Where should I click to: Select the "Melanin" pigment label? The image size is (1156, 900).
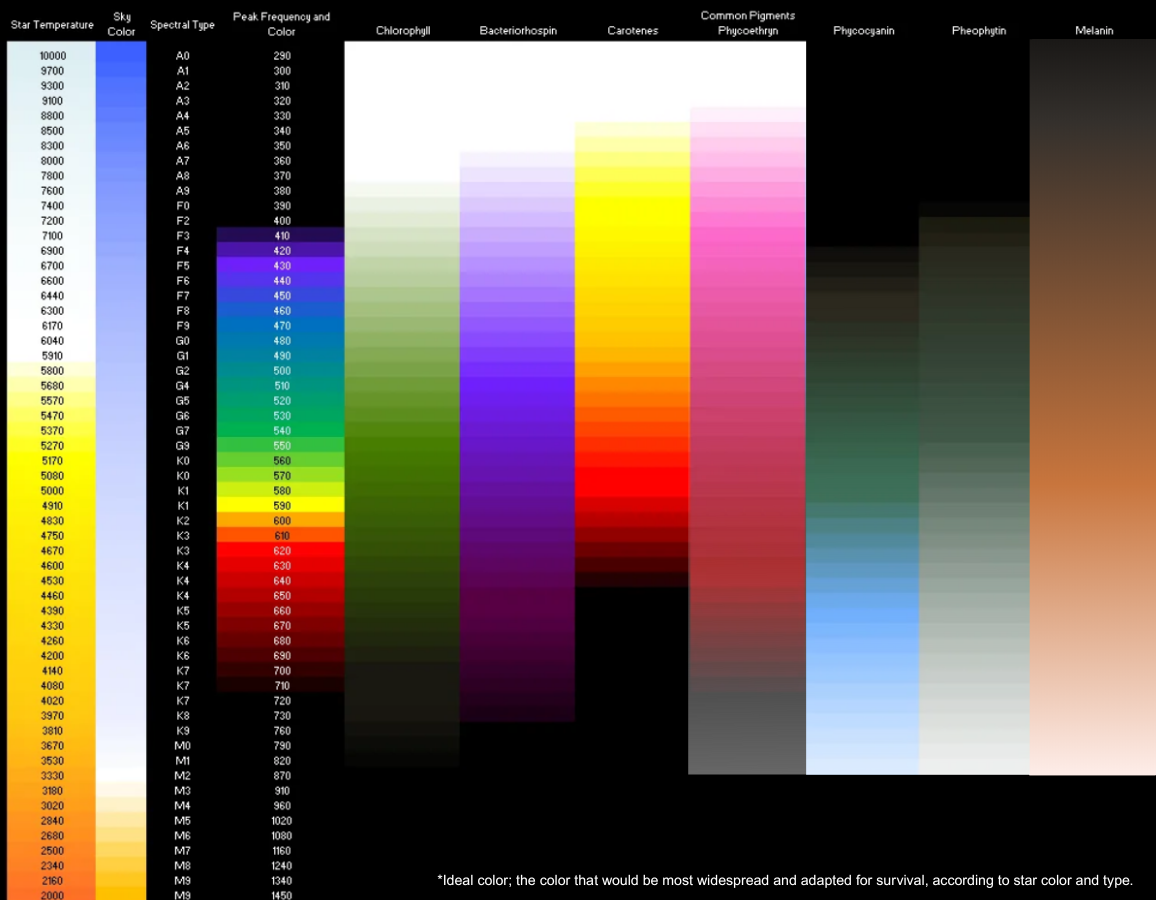pyautogui.click(x=1094, y=31)
